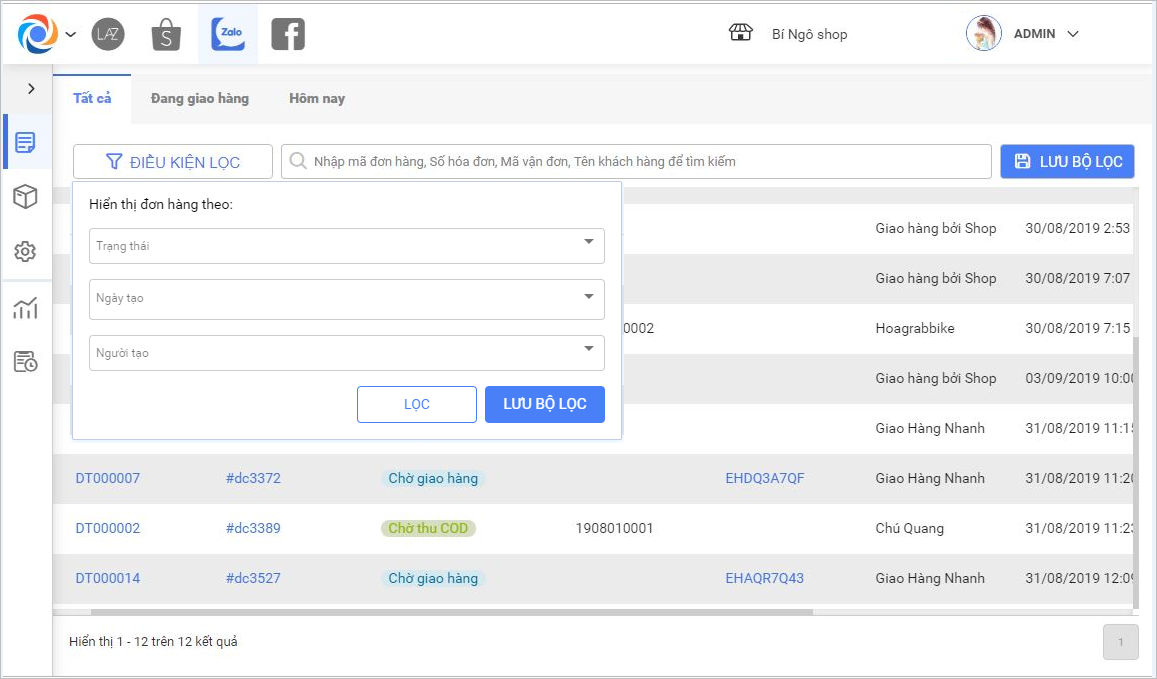Open the Facebook channel icon

288,34
